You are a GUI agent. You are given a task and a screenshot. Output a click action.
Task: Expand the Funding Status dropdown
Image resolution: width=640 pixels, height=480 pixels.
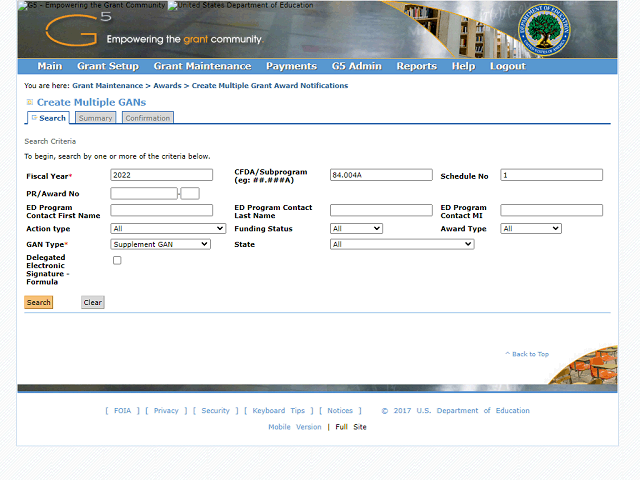pyautogui.click(x=356, y=229)
